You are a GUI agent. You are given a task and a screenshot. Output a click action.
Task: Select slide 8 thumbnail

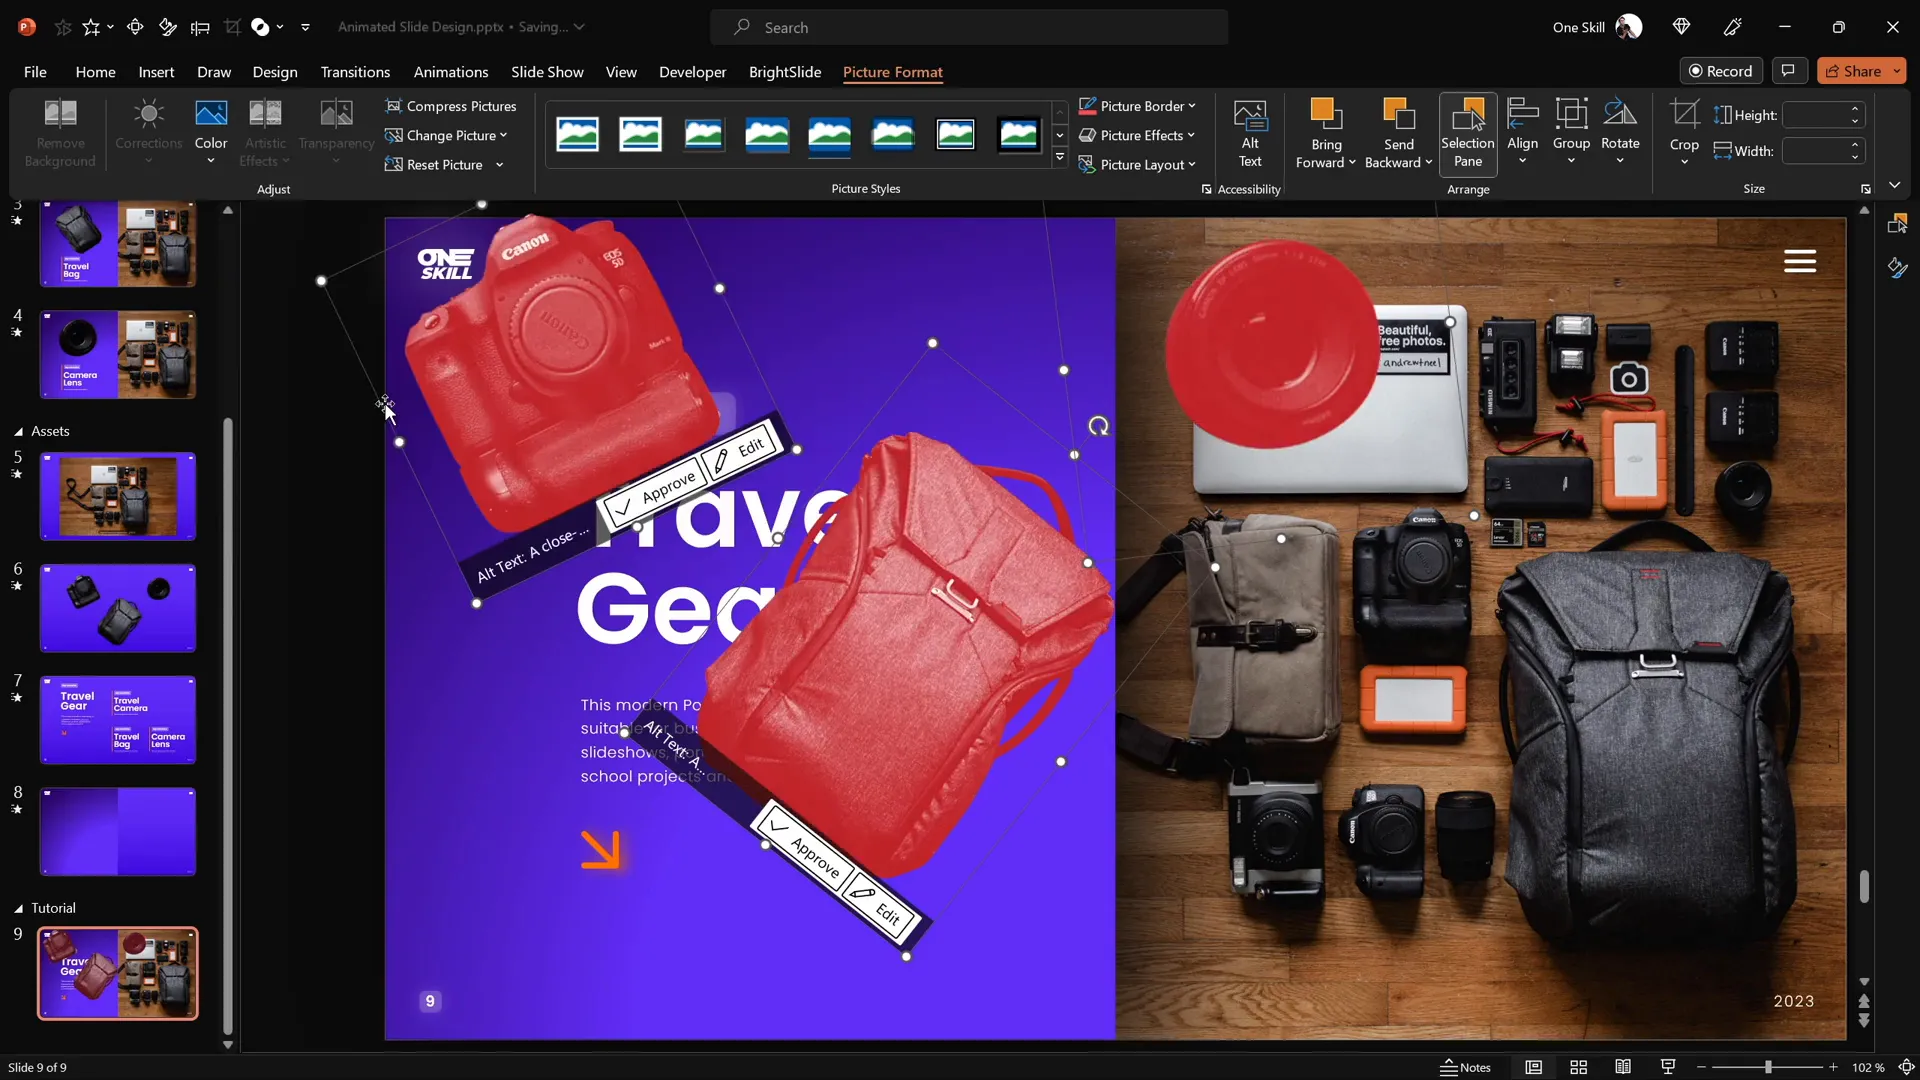117,831
